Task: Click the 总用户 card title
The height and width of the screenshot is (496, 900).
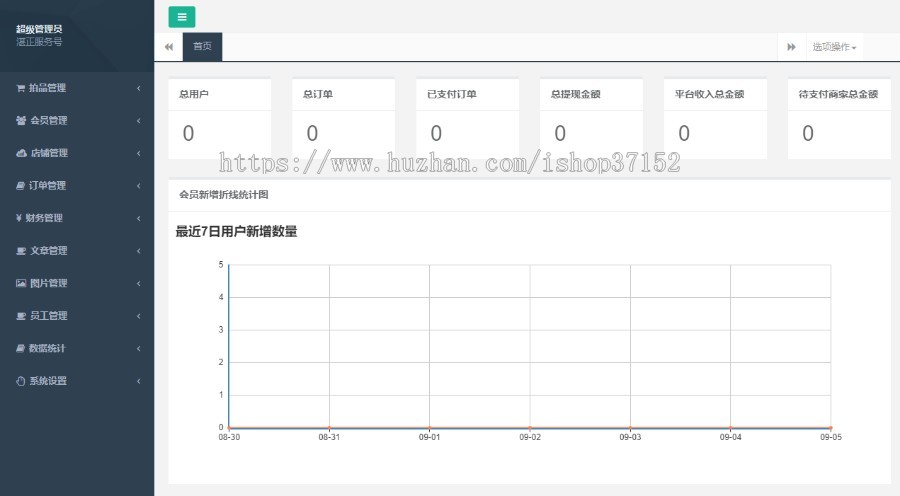Action: click(193, 94)
